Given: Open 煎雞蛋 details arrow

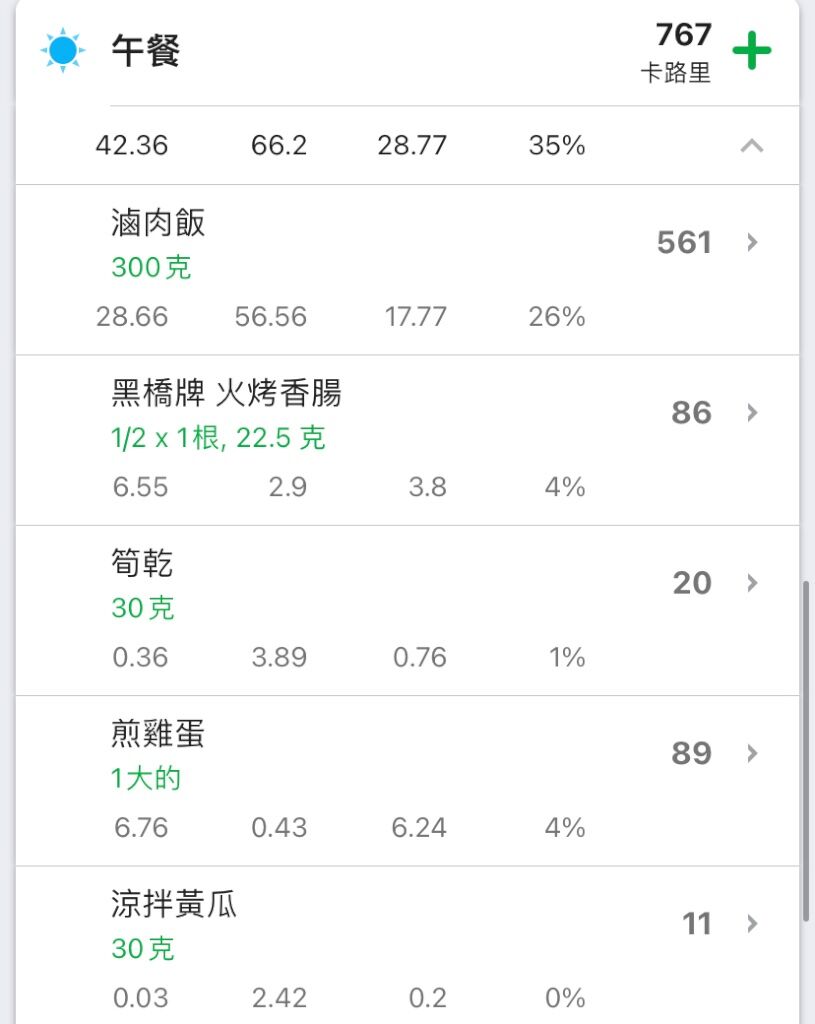Looking at the screenshot, I should 752,753.
